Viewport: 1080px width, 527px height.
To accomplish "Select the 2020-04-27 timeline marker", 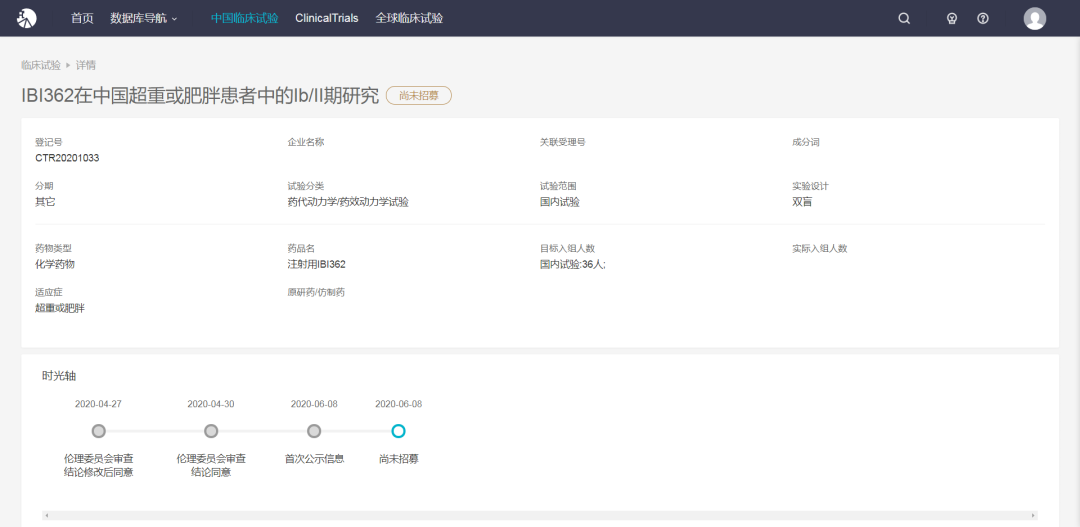I will click(x=98, y=431).
